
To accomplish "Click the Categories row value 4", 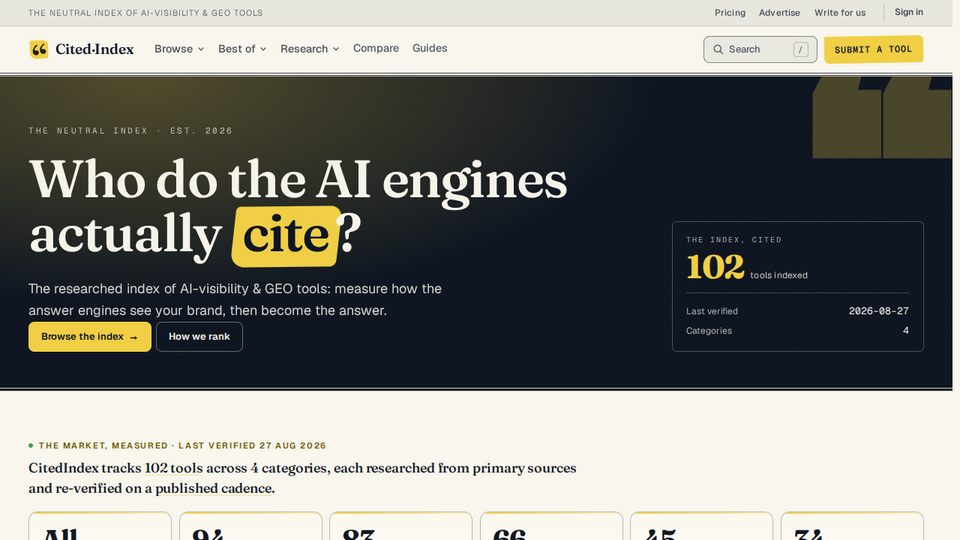I will pos(906,331).
